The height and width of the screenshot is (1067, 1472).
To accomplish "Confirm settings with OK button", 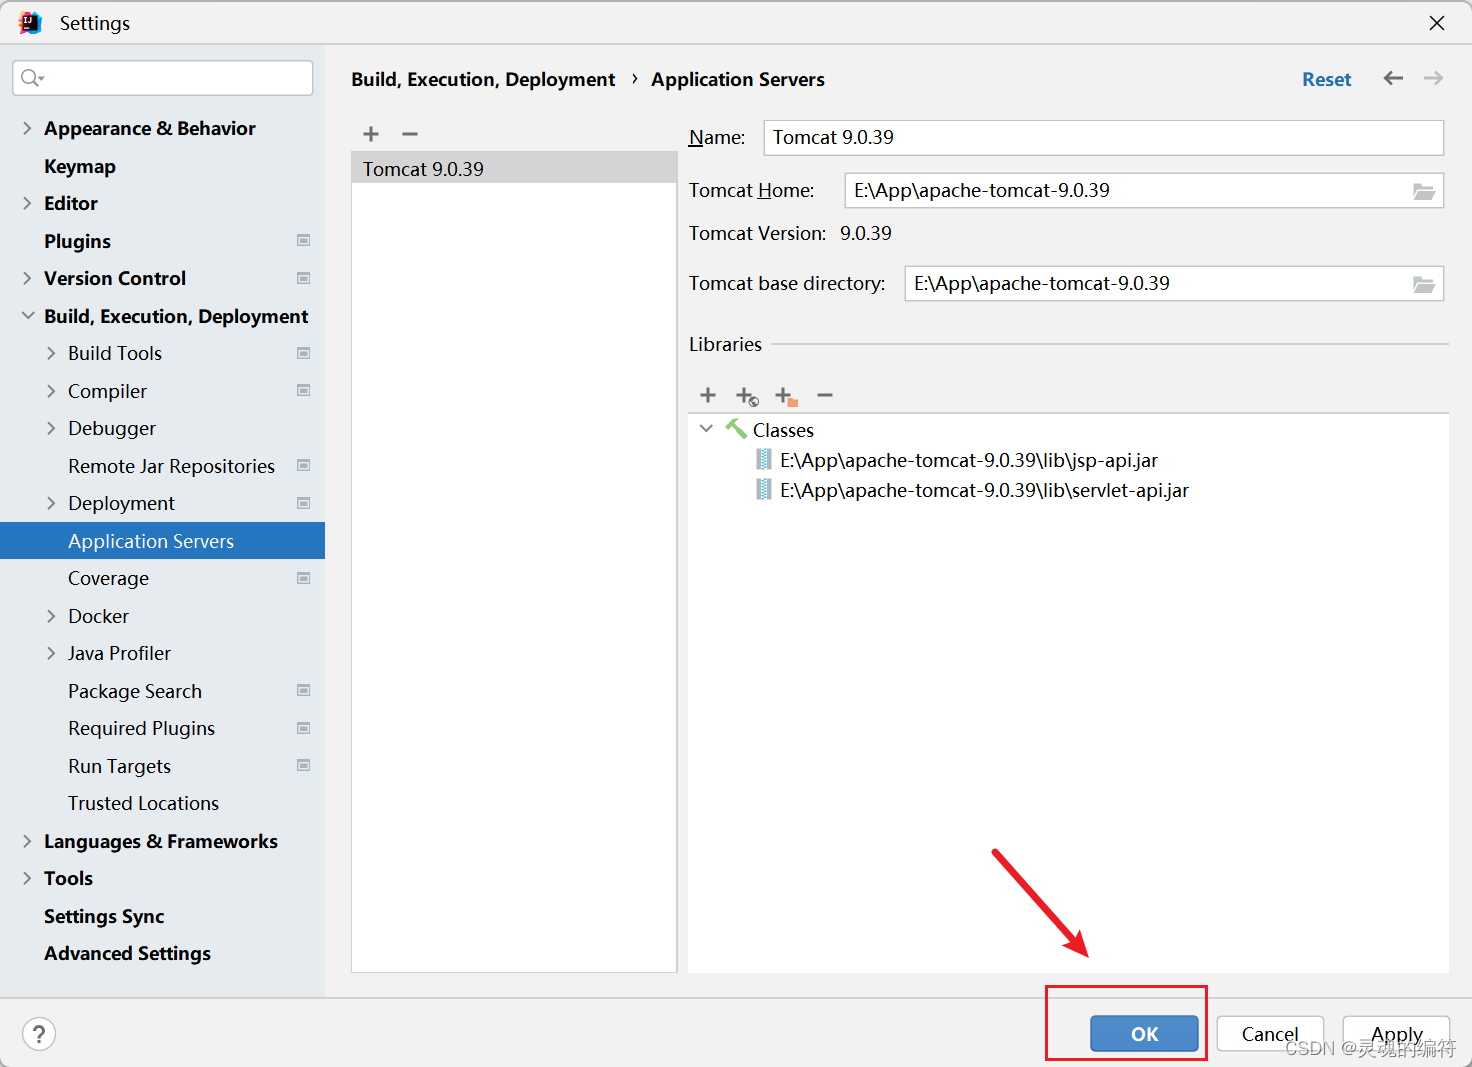I will point(1144,1034).
